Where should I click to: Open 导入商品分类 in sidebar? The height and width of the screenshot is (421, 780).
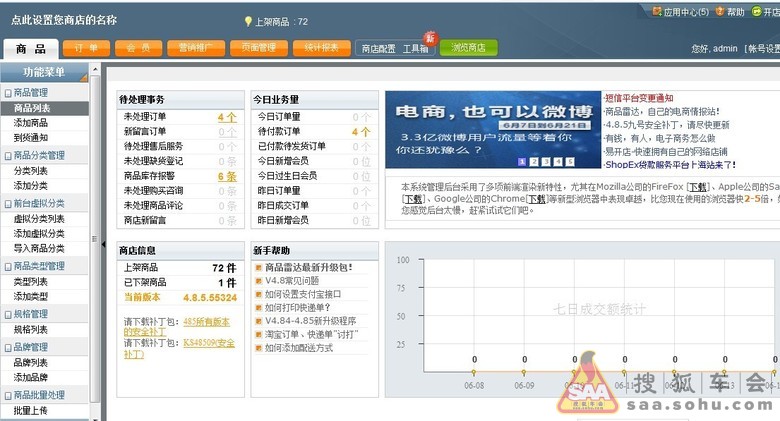39,248
